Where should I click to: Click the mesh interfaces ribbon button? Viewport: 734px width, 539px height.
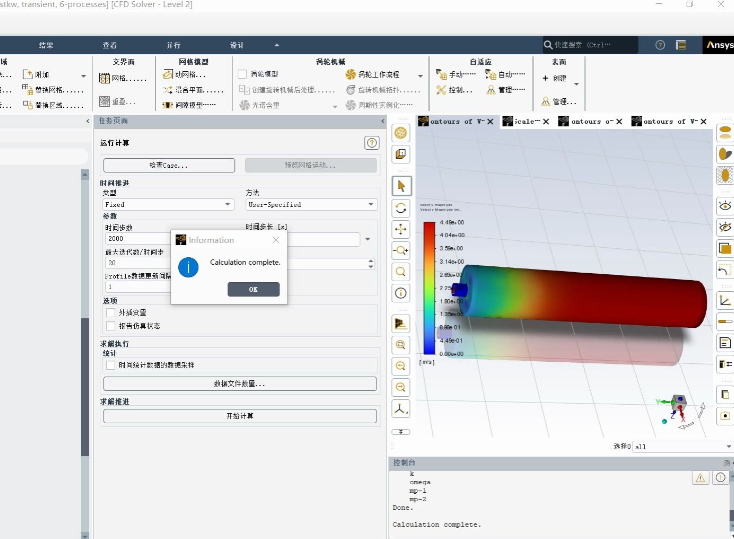click(x=123, y=78)
